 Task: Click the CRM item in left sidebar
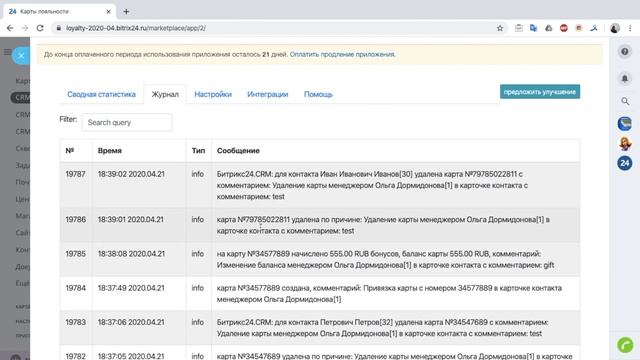coord(20,98)
